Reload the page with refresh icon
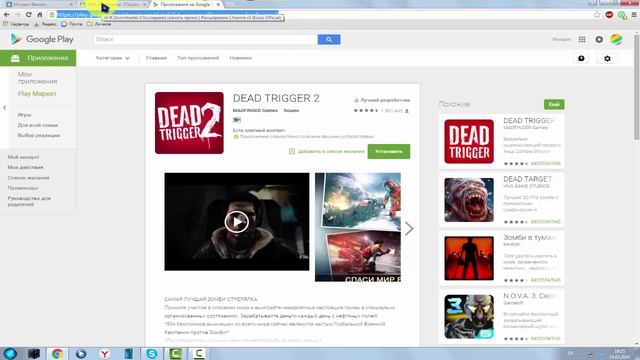 coord(29,15)
